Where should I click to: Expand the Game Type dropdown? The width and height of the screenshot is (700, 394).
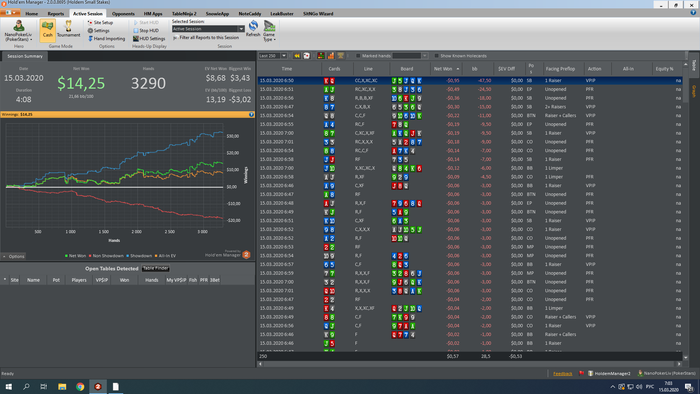pos(269,31)
